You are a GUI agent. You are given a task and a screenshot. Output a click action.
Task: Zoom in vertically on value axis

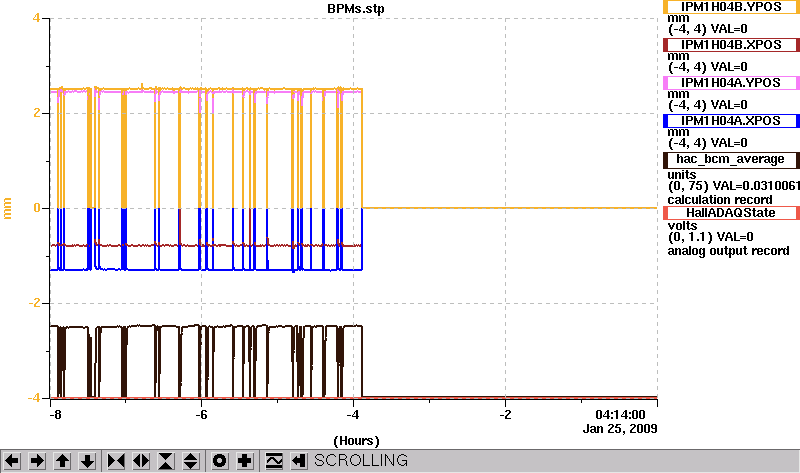tap(166, 461)
